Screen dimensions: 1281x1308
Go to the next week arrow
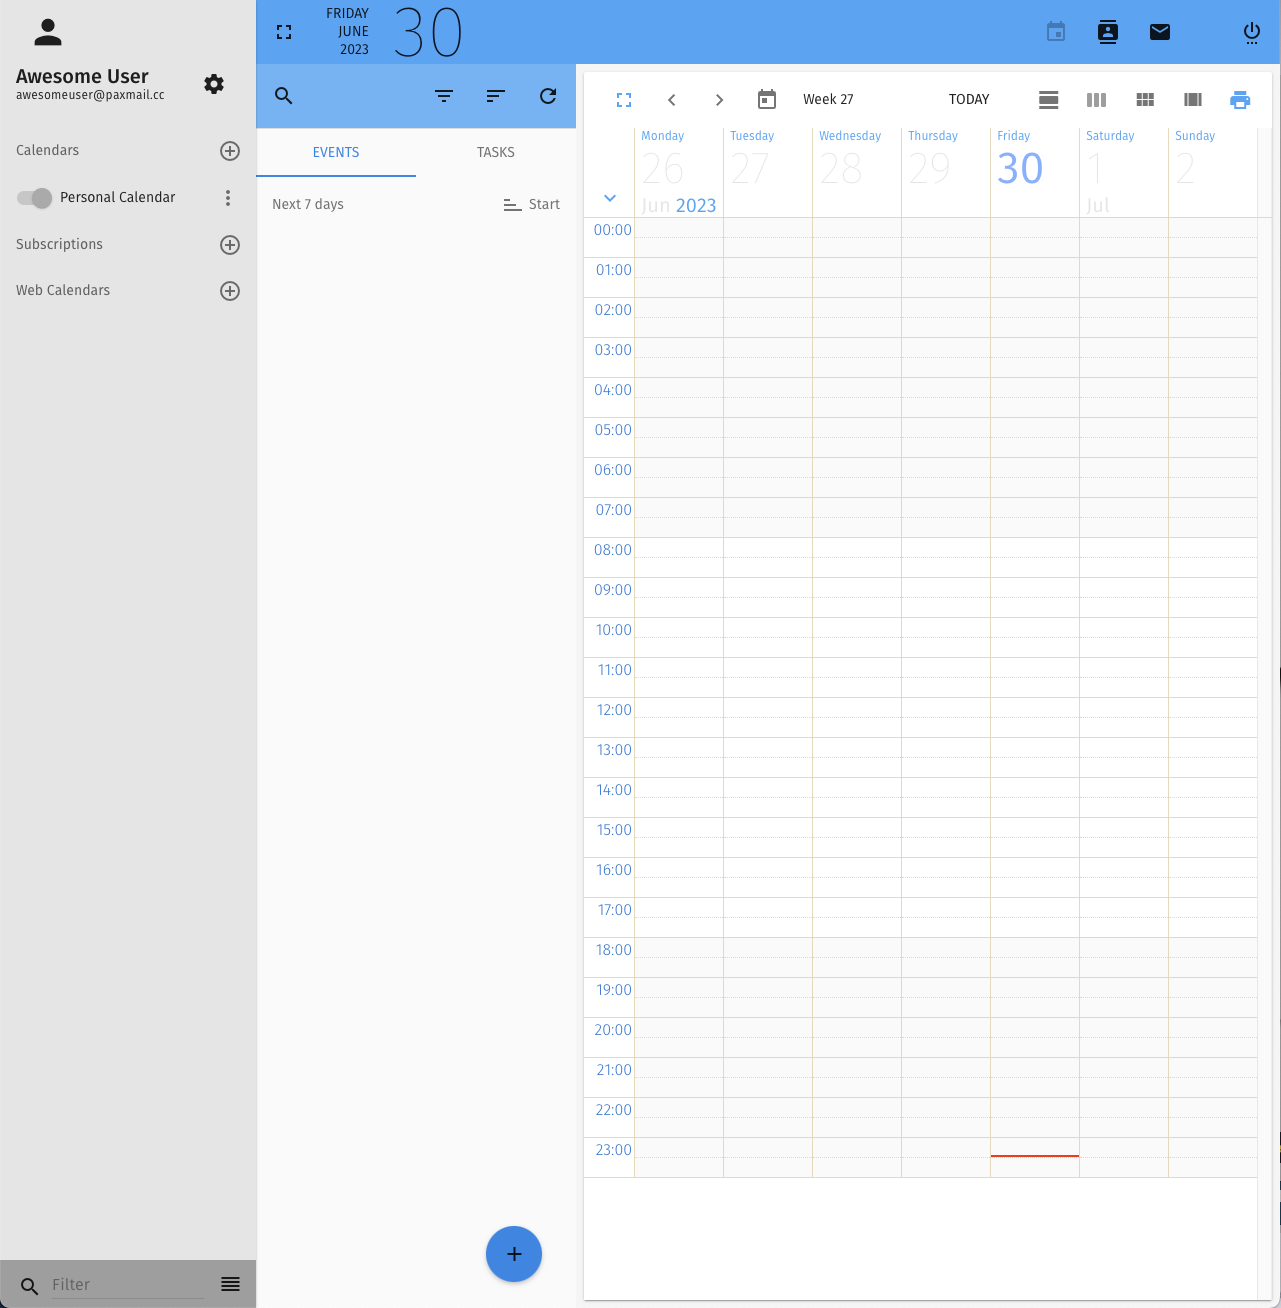(719, 99)
